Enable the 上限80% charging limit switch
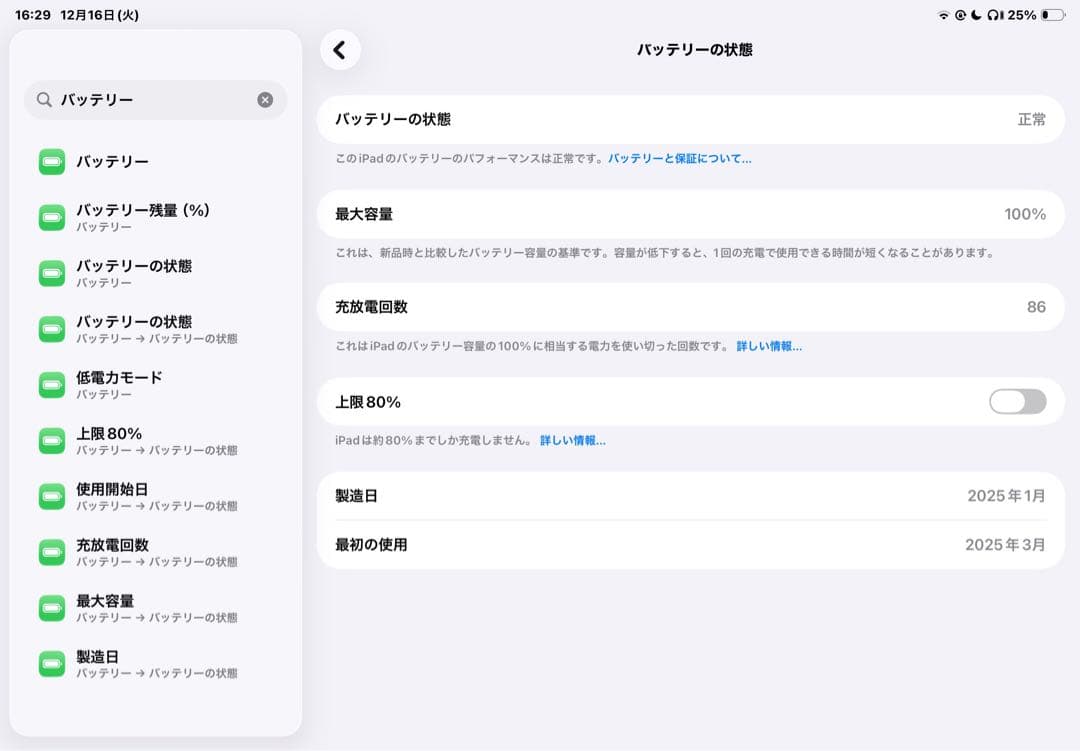Screen dimensions: 1080x751 [x=1016, y=401]
